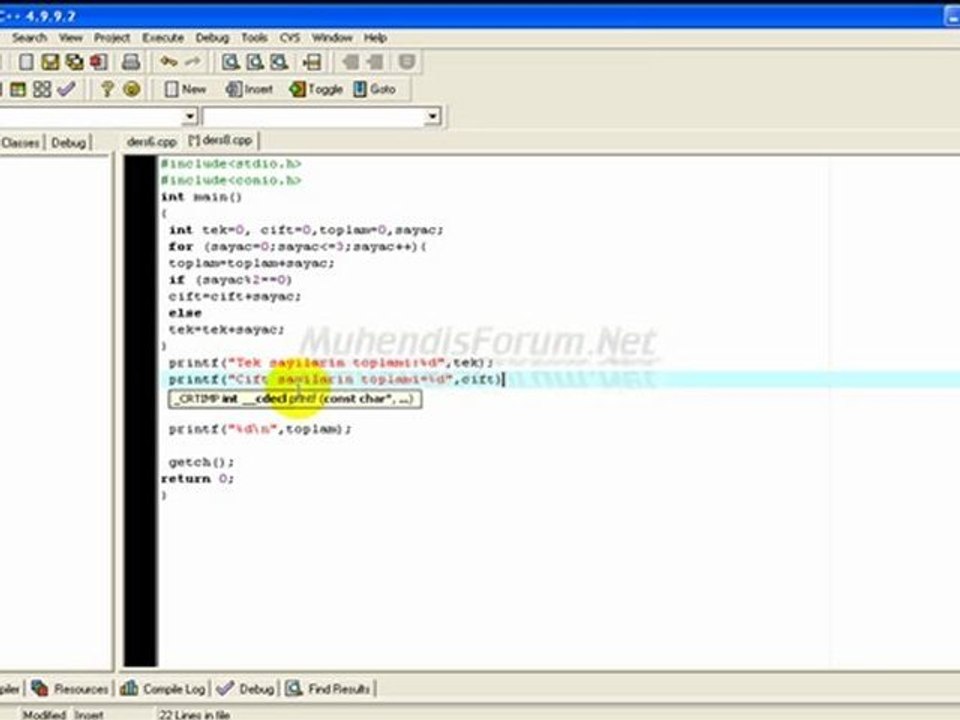Screen dimensions: 960x720
Task: Click the Remove from Project icon
Action: point(375,62)
